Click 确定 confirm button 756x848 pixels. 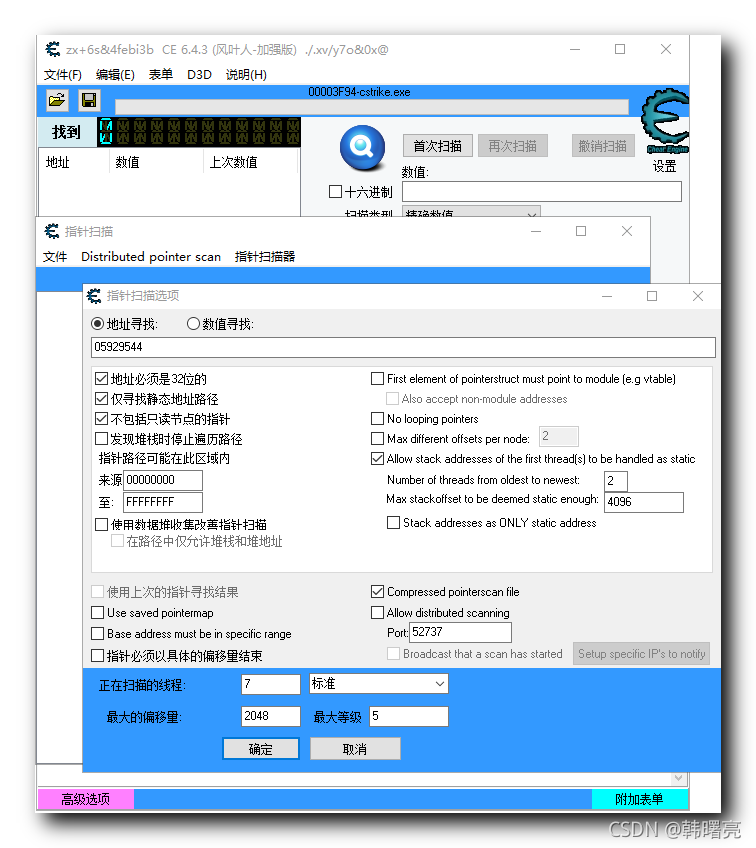tap(261, 749)
